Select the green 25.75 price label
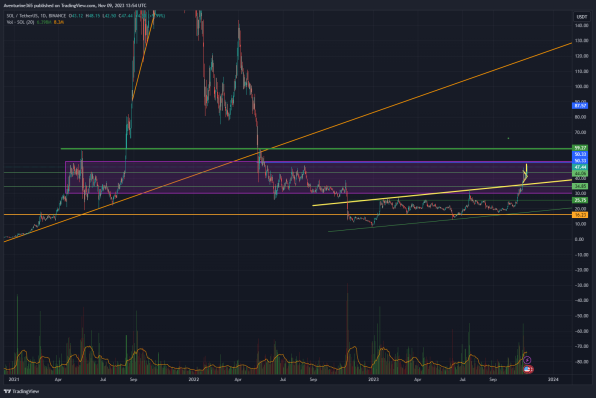 [580, 200]
